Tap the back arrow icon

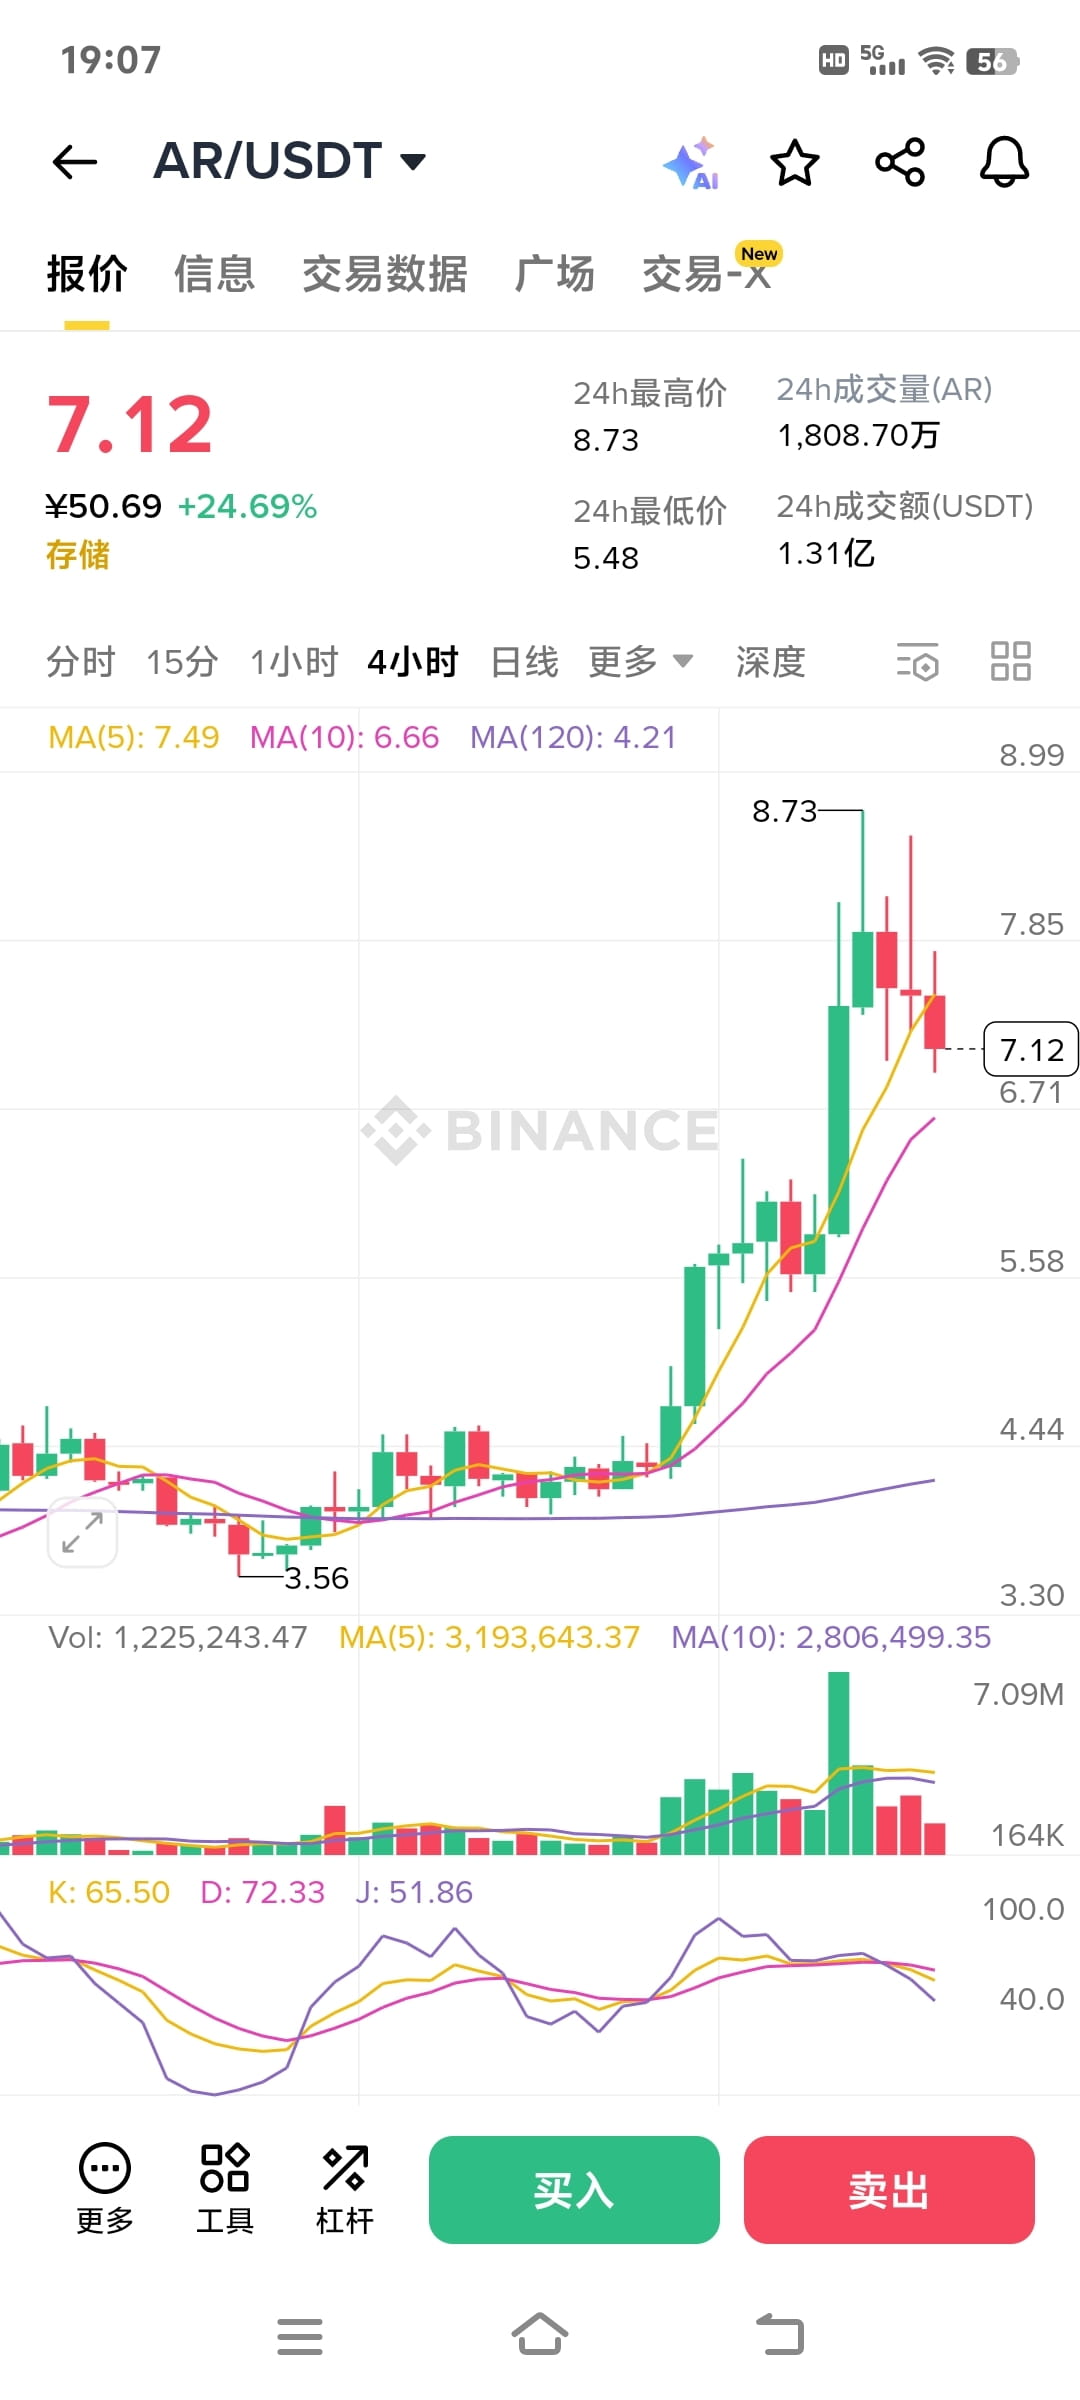[75, 162]
